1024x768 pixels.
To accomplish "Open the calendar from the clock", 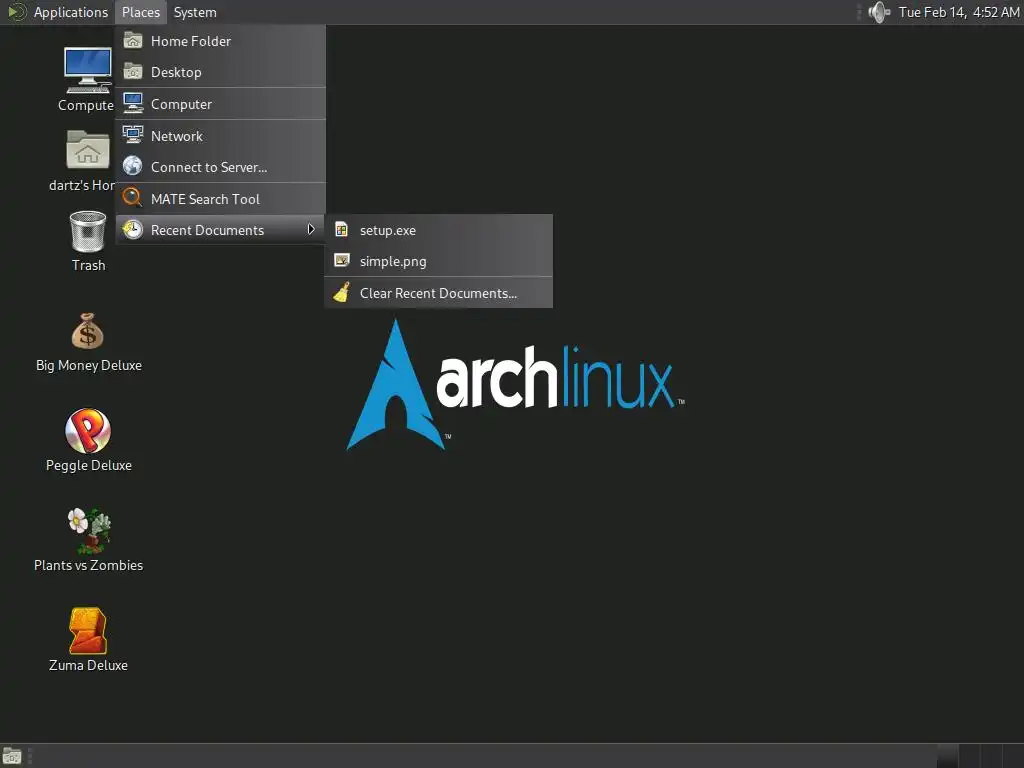I will click(x=959, y=12).
